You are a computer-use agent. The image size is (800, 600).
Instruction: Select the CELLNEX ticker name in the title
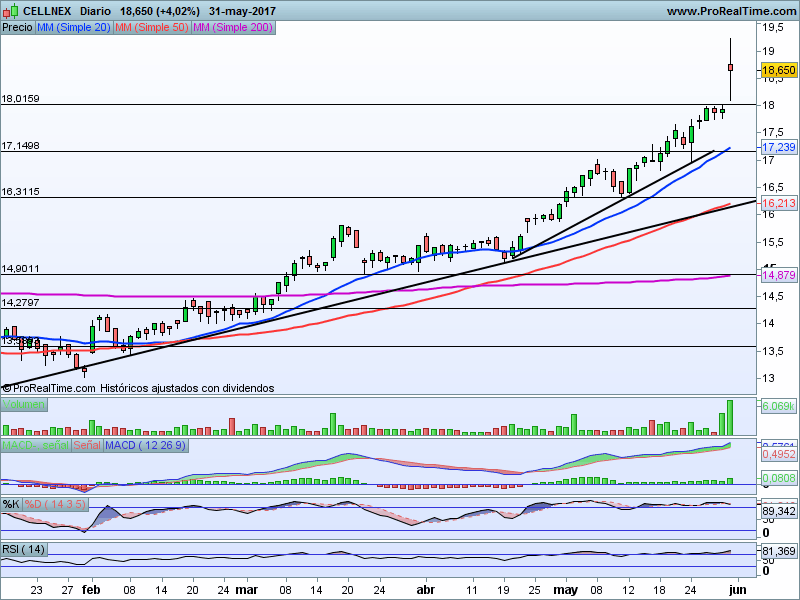48,11
